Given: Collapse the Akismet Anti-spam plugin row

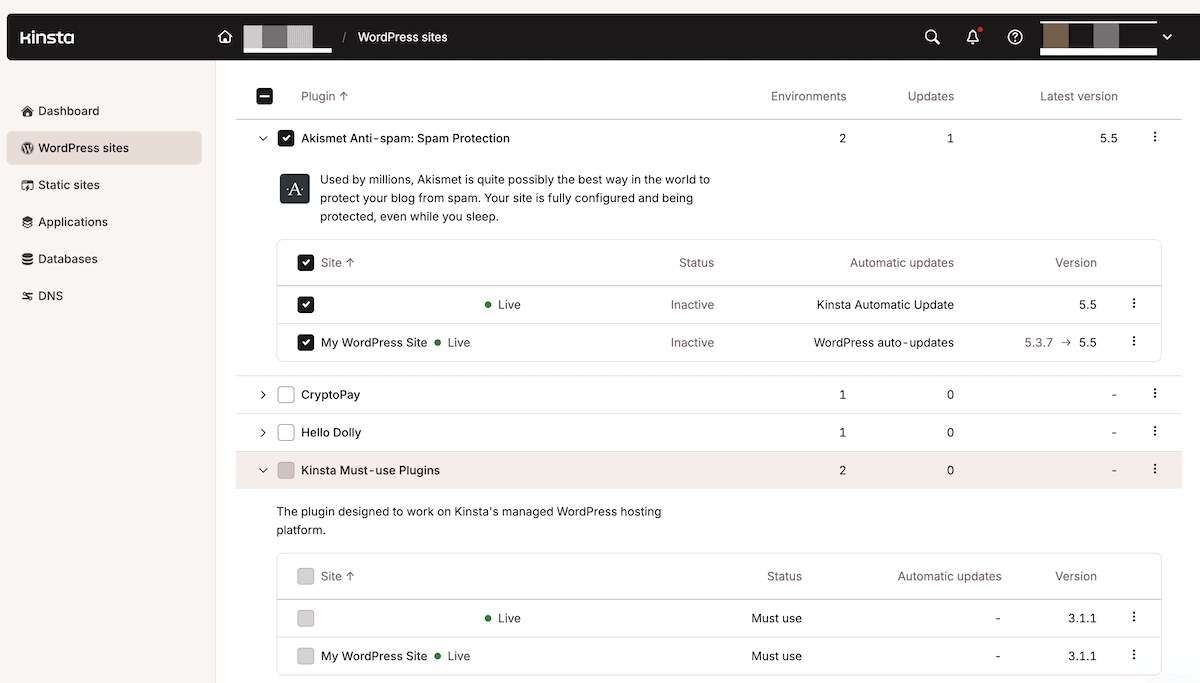Looking at the screenshot, I should (263, 138).
